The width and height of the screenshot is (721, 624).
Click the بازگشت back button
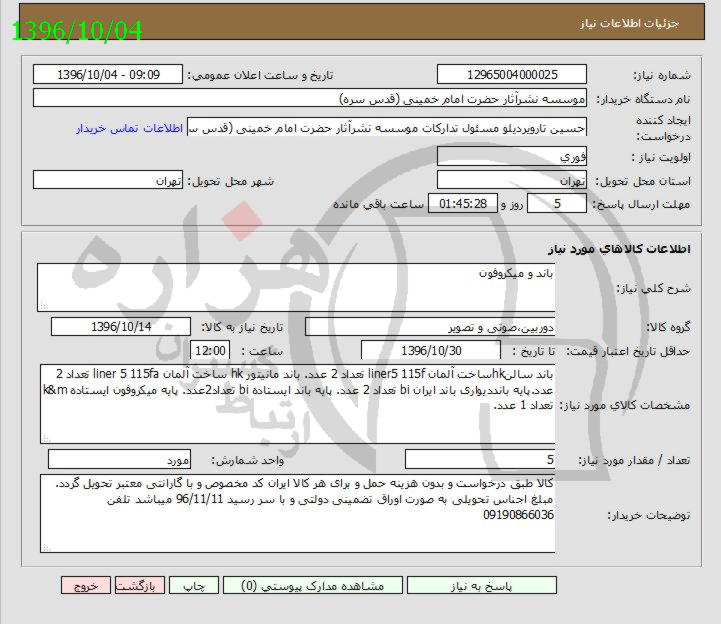(x=140, y=585)
